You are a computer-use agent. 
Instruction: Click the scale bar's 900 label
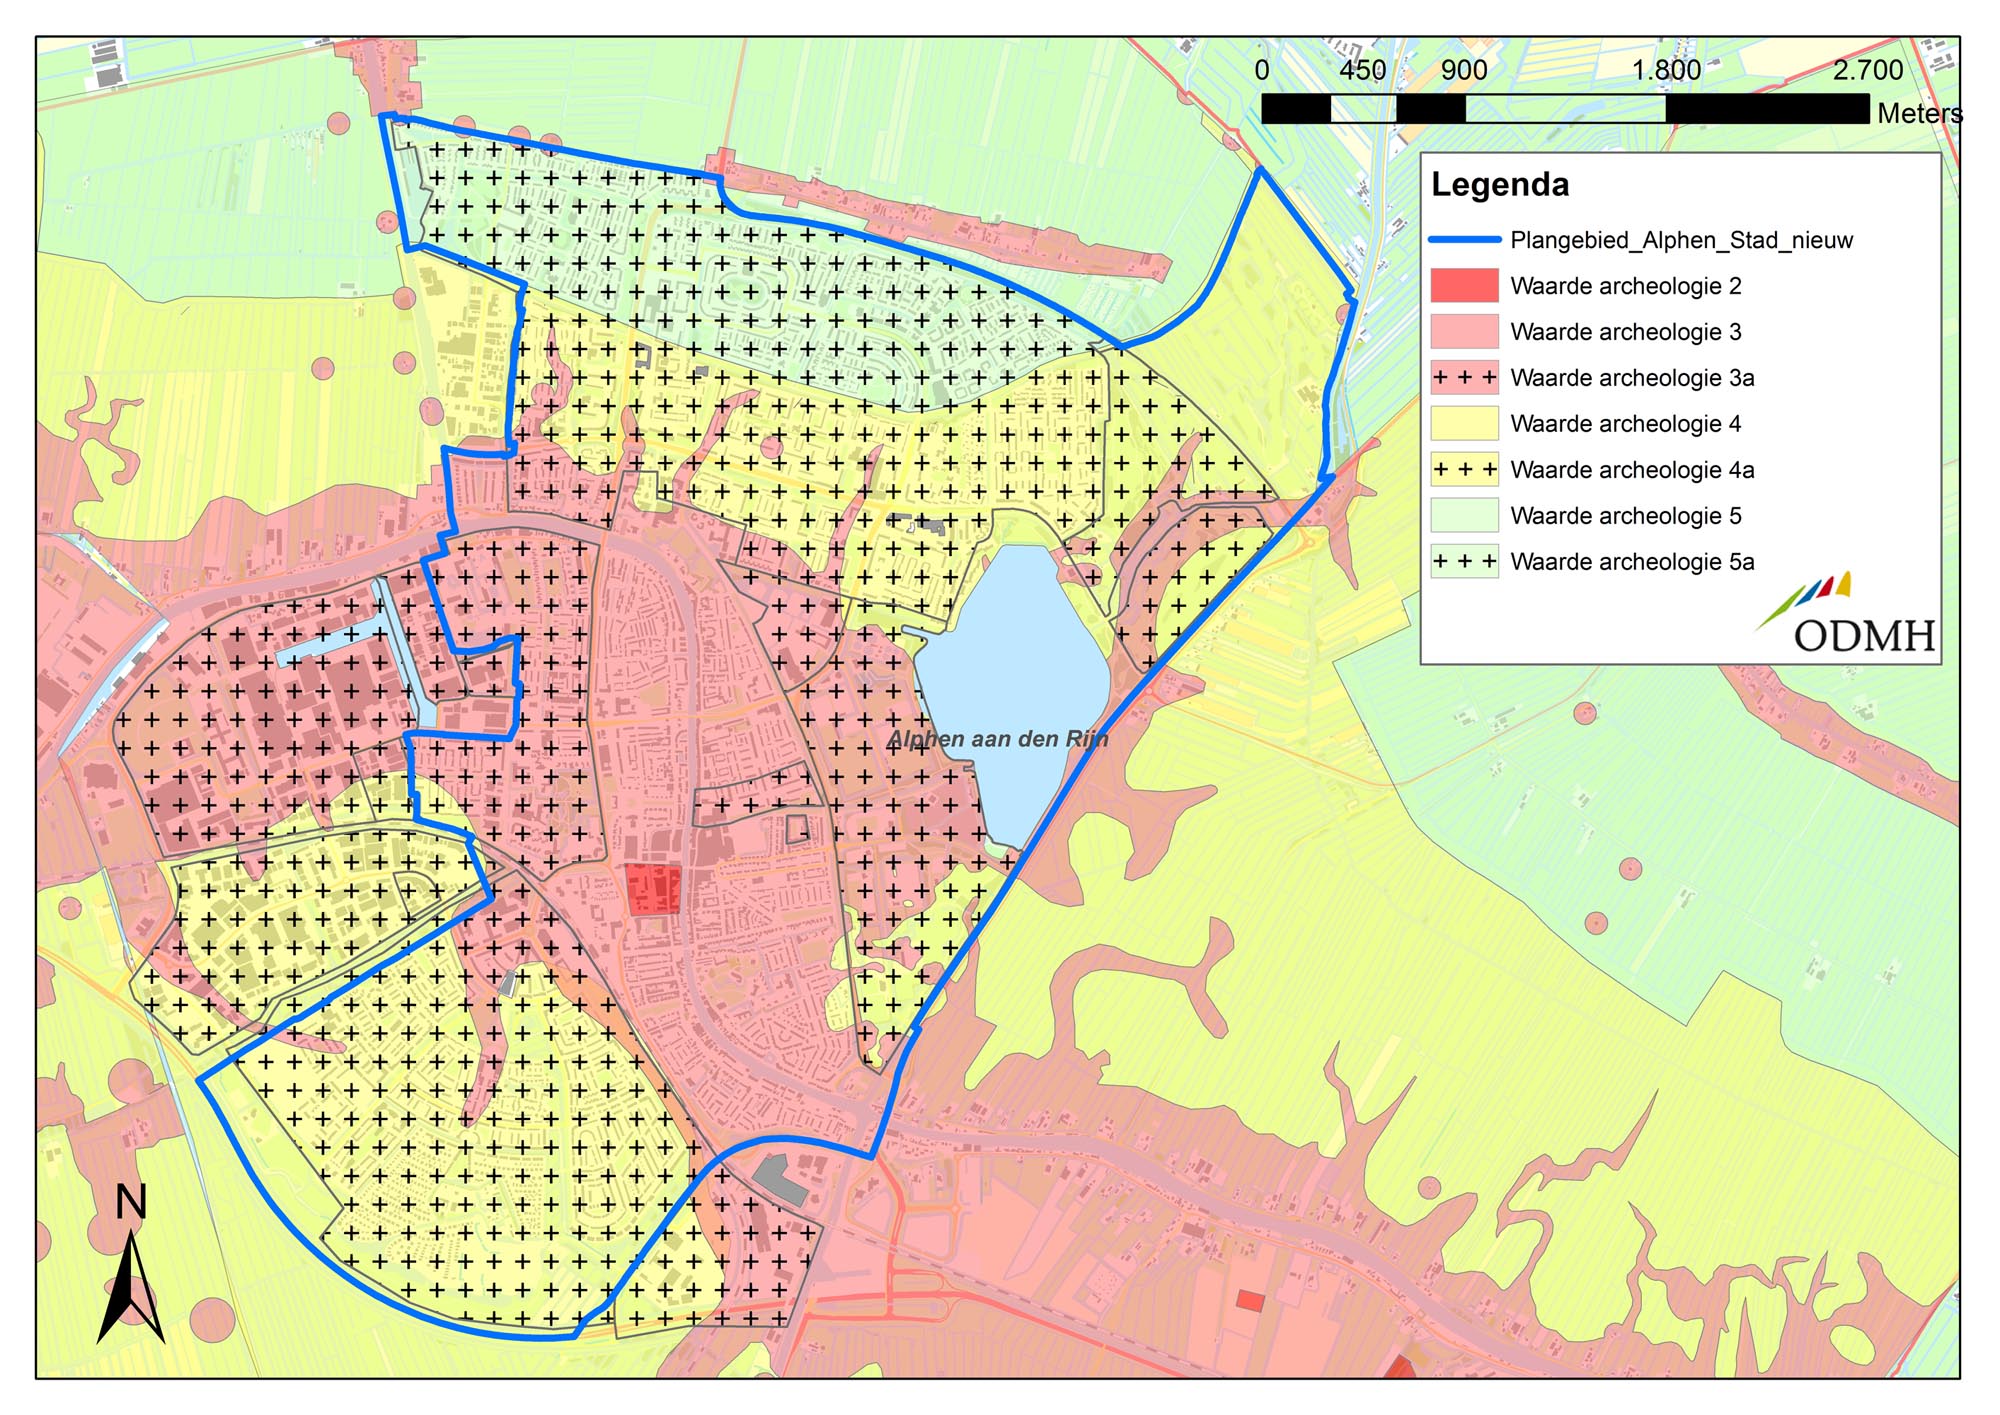pyautogui.click(x=1463, y=70)
